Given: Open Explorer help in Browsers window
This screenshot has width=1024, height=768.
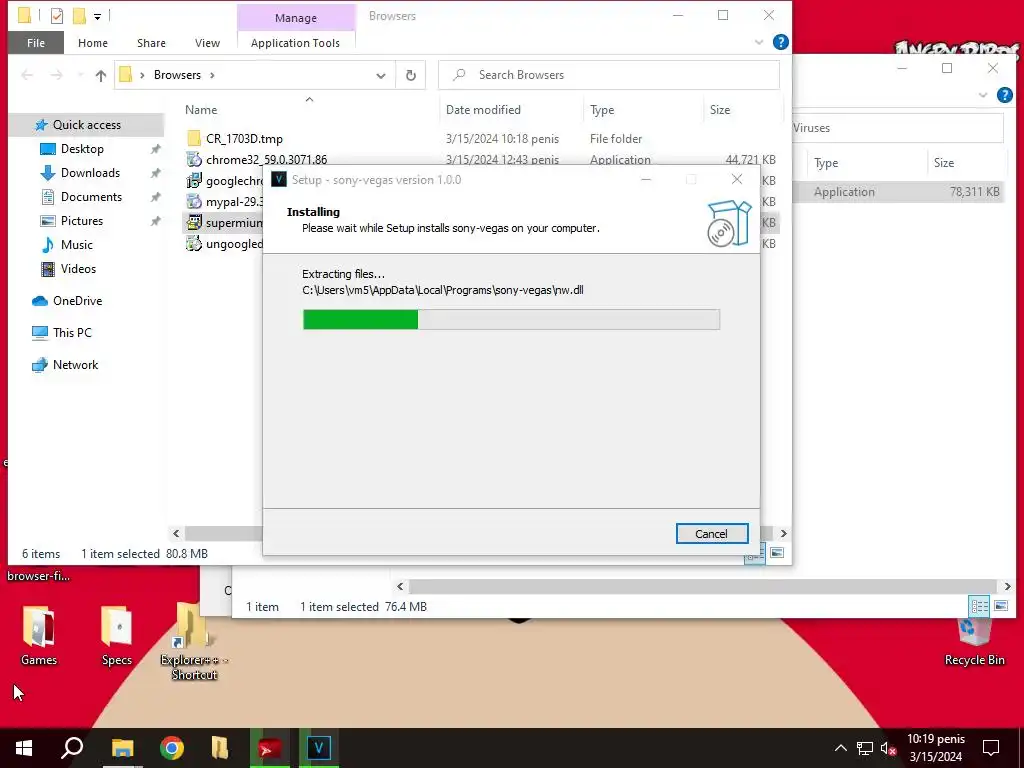Looking at the screenshot, I should [780, 42].
